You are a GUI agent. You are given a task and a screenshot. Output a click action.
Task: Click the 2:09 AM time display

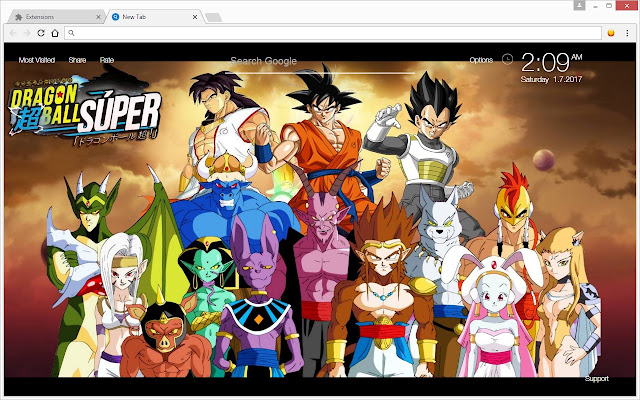click(x=551, y=62)
